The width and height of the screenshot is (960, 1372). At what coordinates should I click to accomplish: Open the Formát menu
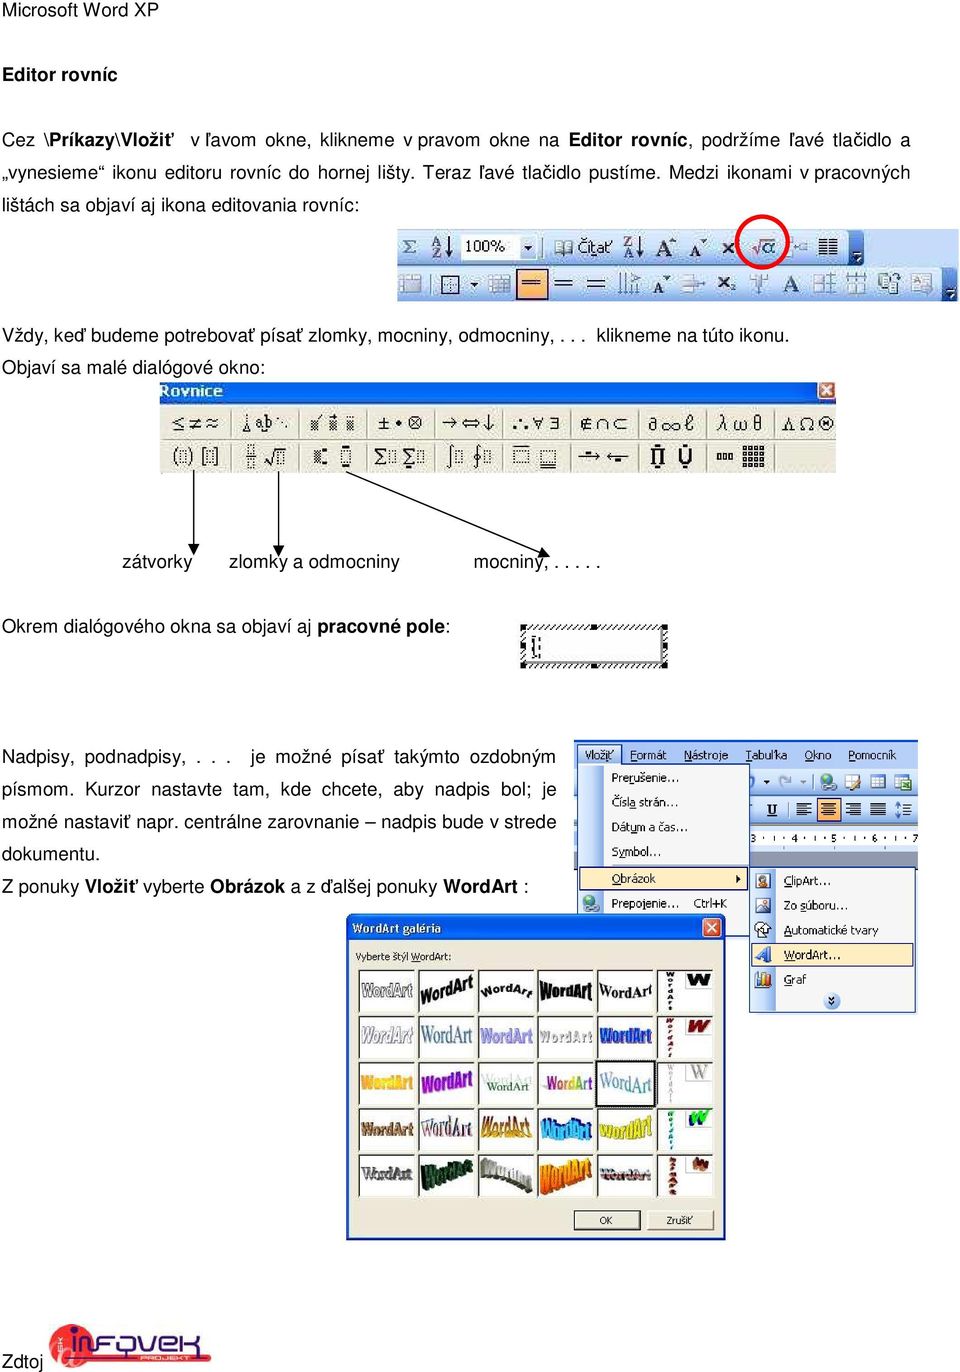click(x=648, y=755)
